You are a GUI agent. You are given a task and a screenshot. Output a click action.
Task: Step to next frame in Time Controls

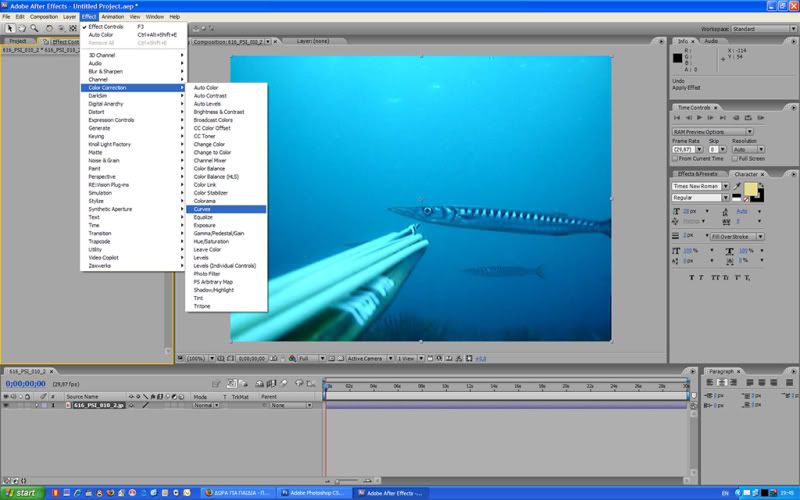coord(711,118)
